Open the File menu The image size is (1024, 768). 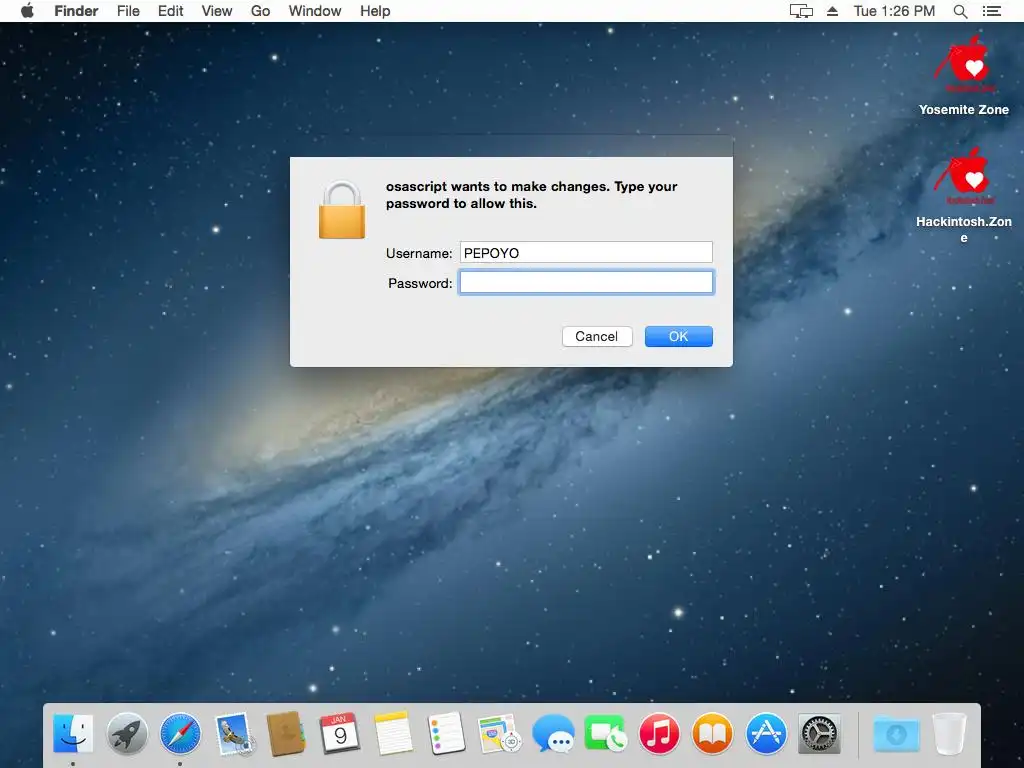pyautogui.click(x=128, y=11)
